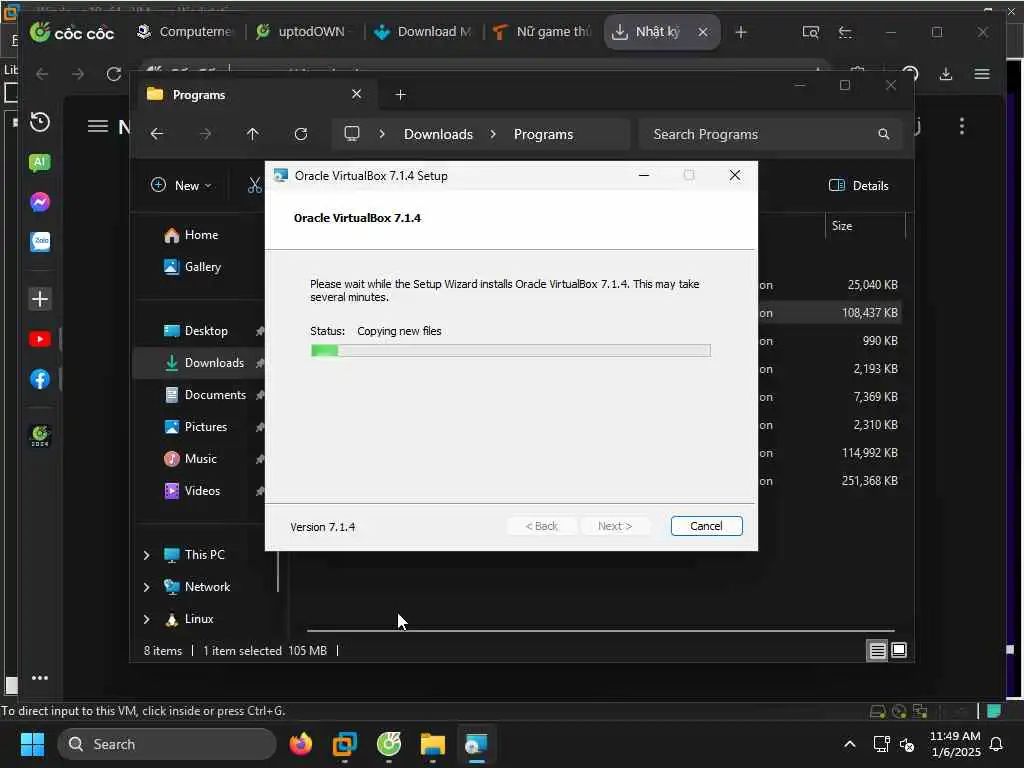Viewport: 1024px width, 768px height.
Task: Expand the Network tree node
Action: 146,587
